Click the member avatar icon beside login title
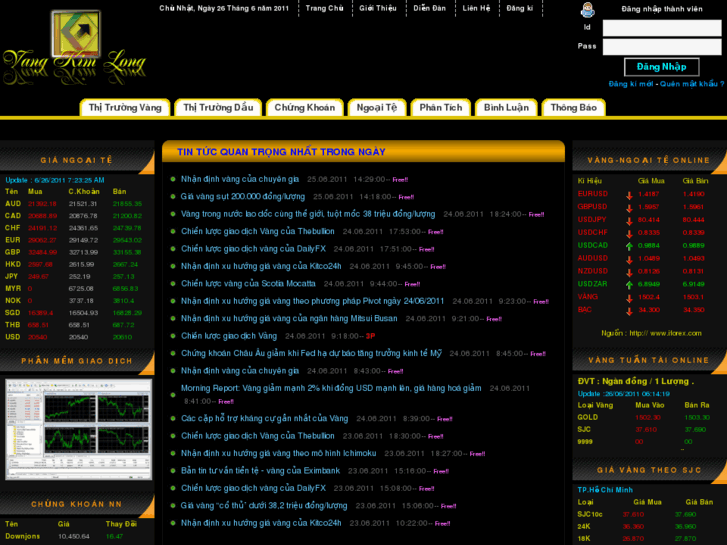Image resolution: width=727 pixels, height=545 pixels. [x=587, y=10]
